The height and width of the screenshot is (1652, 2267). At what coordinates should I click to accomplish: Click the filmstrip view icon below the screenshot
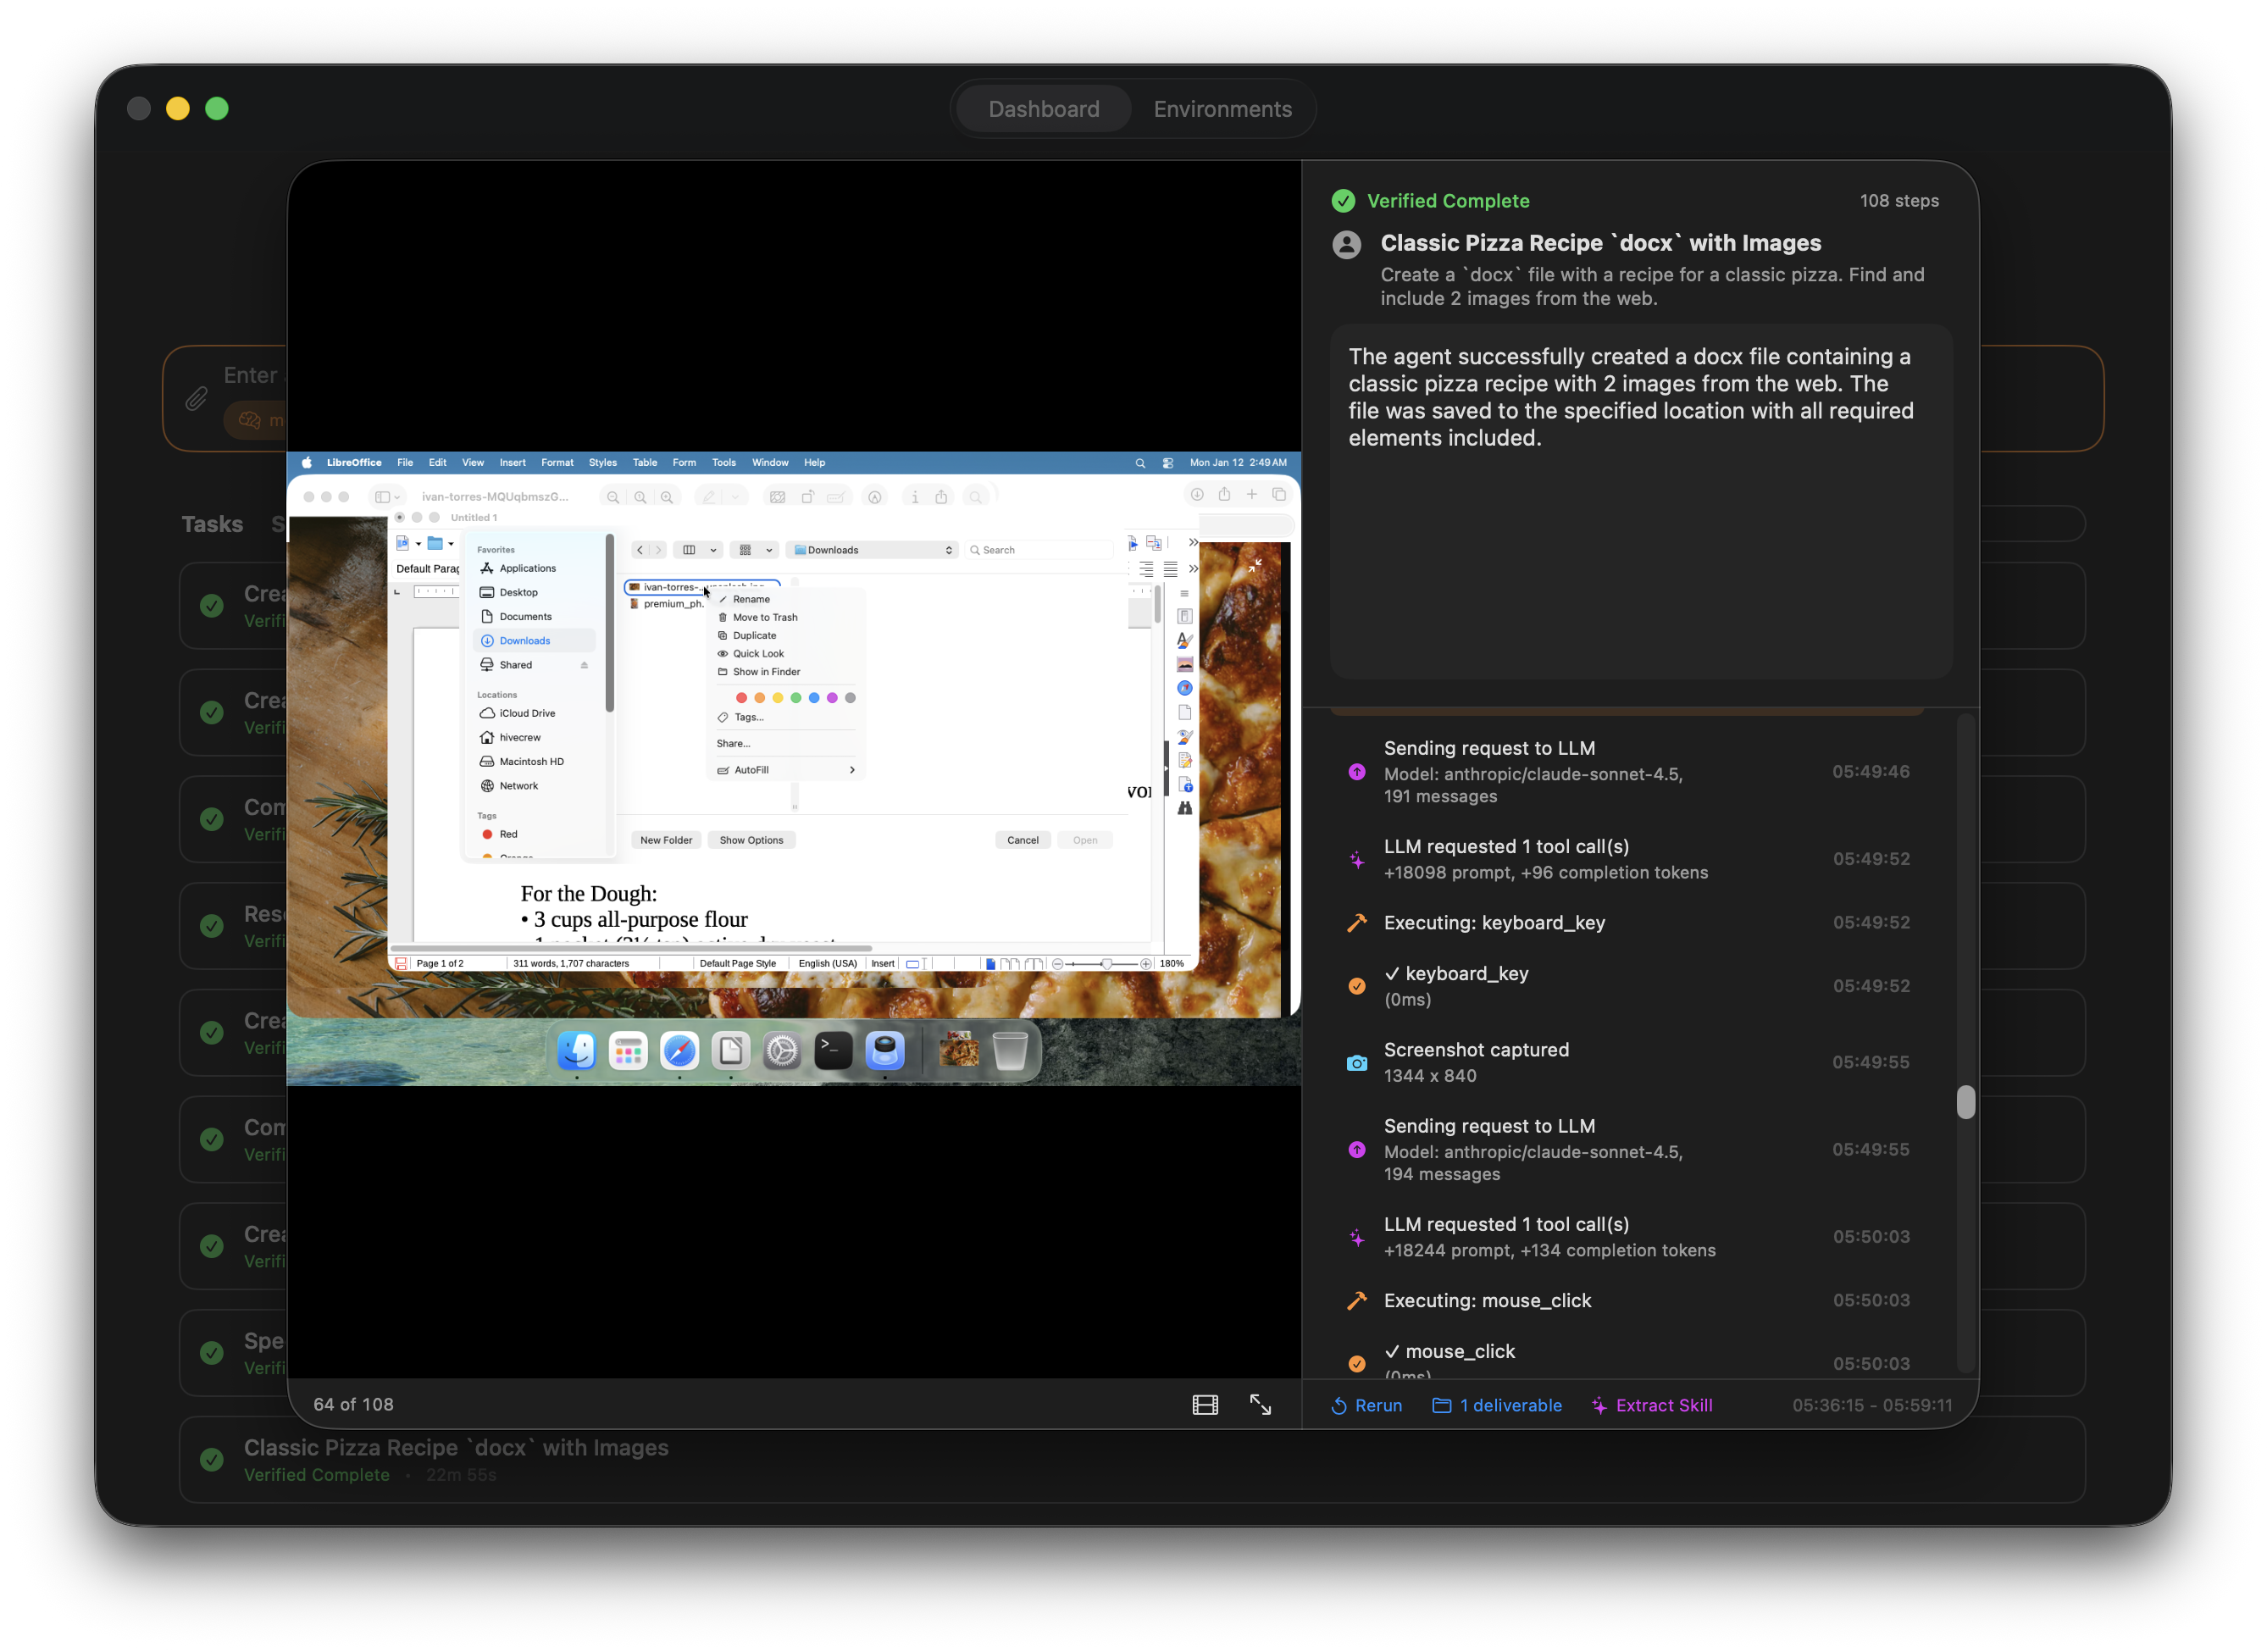(x=1205, y=1405)
